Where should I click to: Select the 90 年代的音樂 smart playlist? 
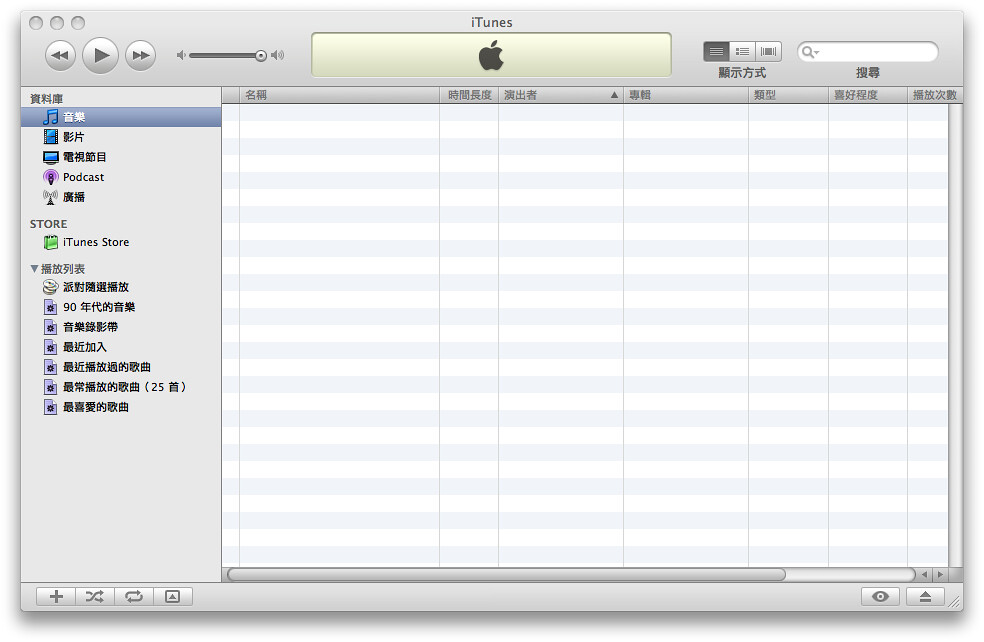(x=98, y=307)
